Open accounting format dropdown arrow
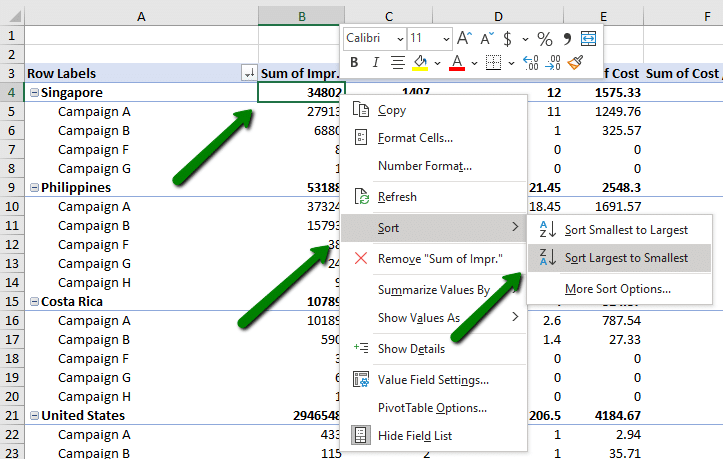The image size is (723, 459). (x=525, y=39)
